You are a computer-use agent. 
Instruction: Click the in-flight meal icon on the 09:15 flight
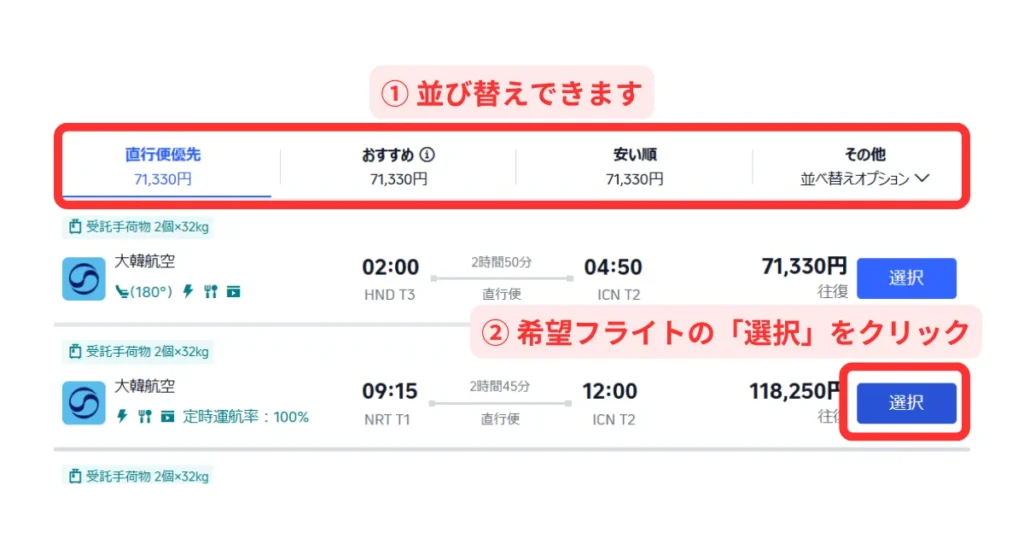[x=145, y=416]
